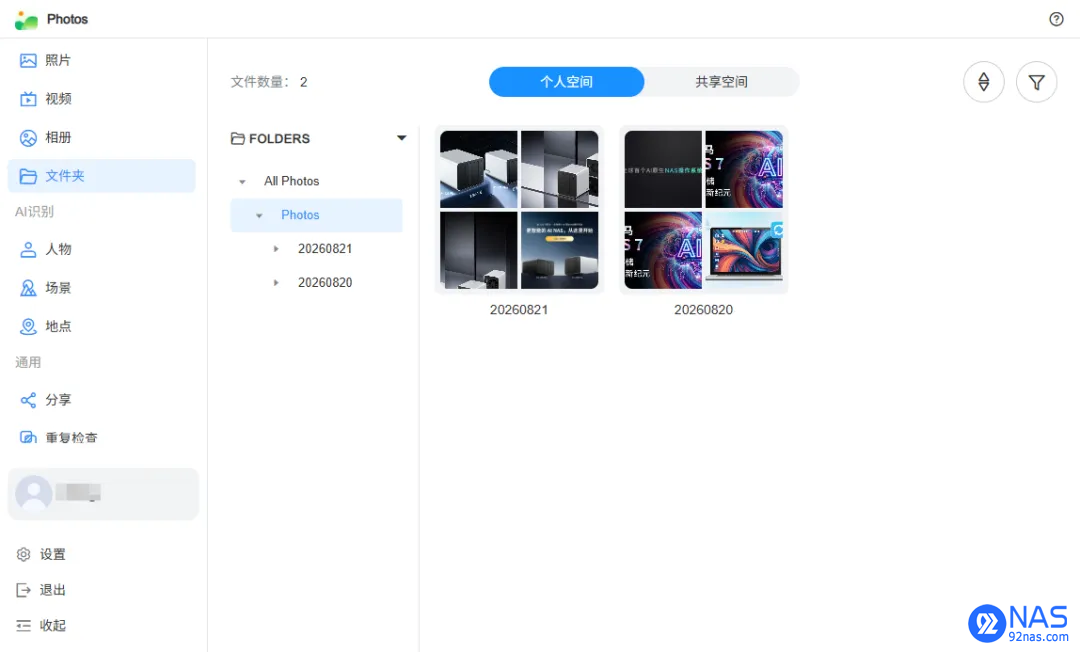The image size is (1080, 652).
Task: Click the 分享 share icon
Action: pos(28,400)
